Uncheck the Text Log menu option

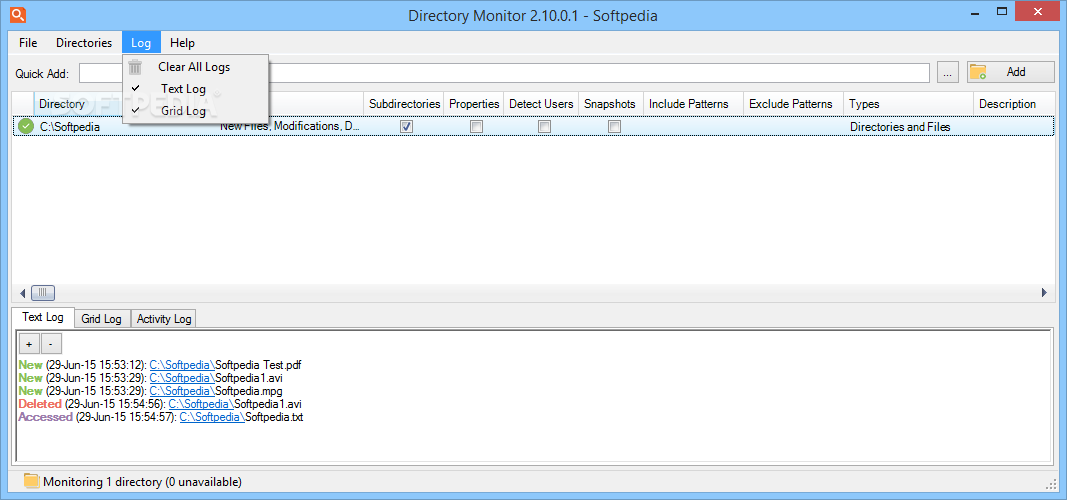195,88
